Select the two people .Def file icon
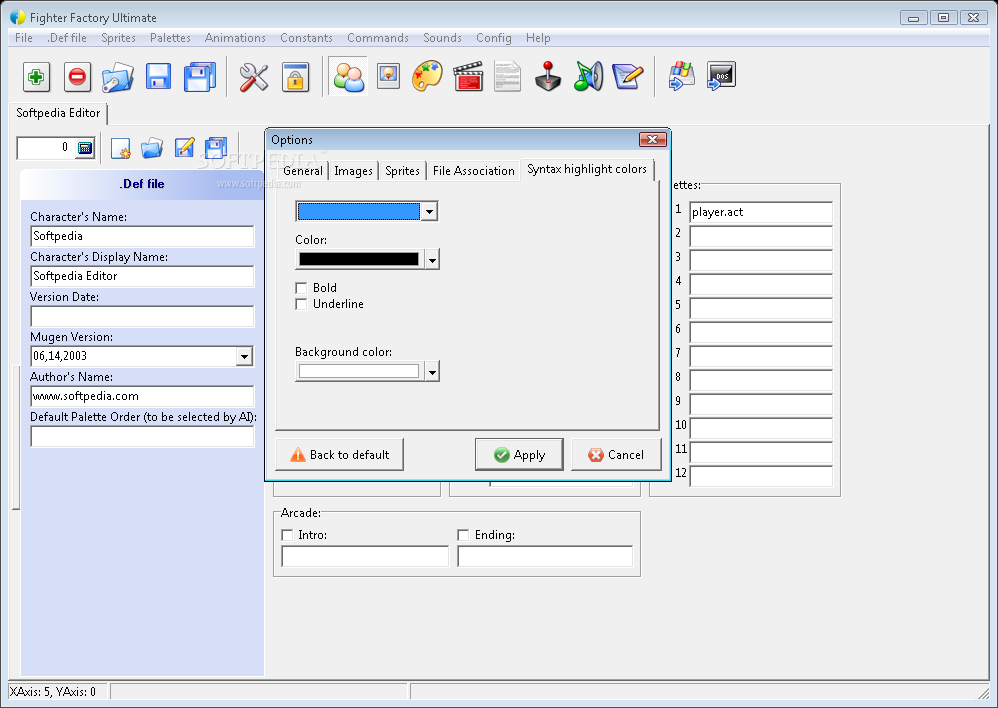This screenshot has width=998, height=708. 348,77
